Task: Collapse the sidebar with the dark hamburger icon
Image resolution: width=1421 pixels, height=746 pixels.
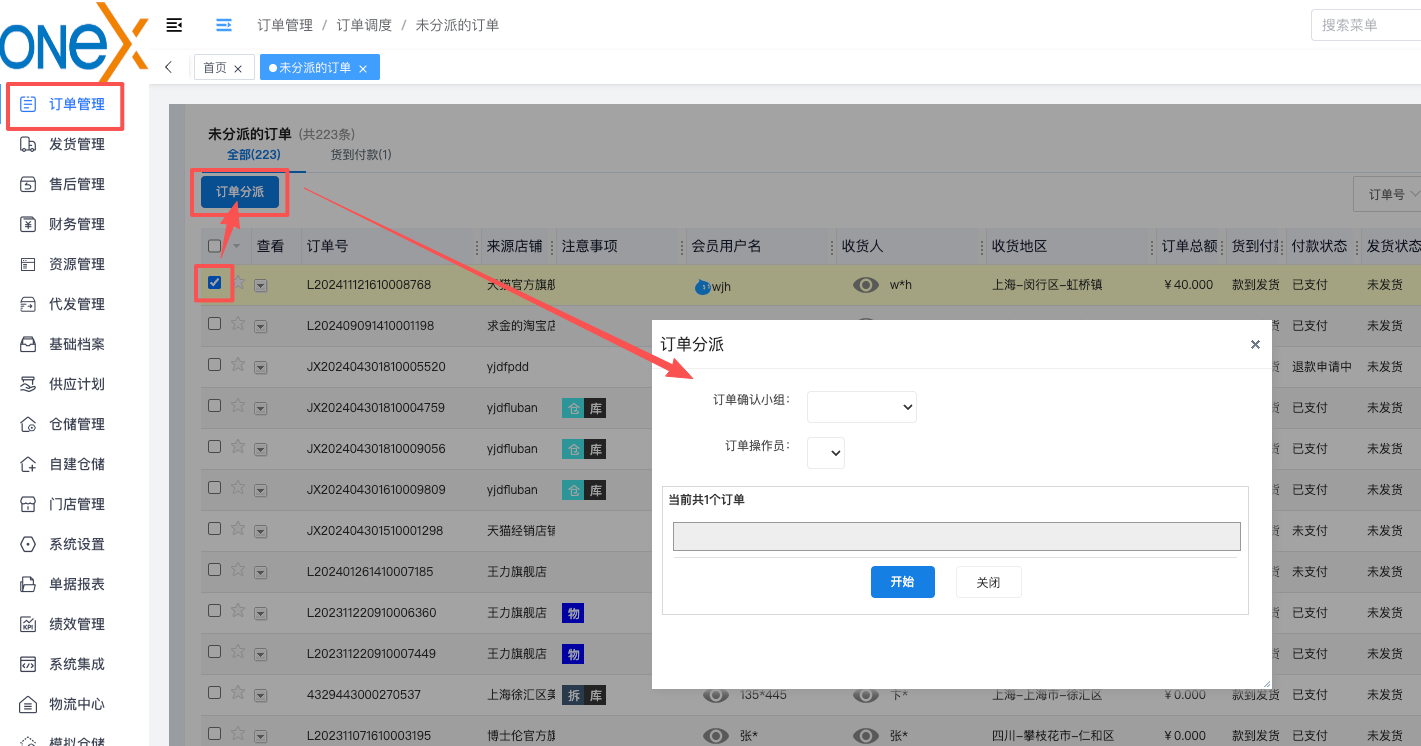Action: (175, 25)
